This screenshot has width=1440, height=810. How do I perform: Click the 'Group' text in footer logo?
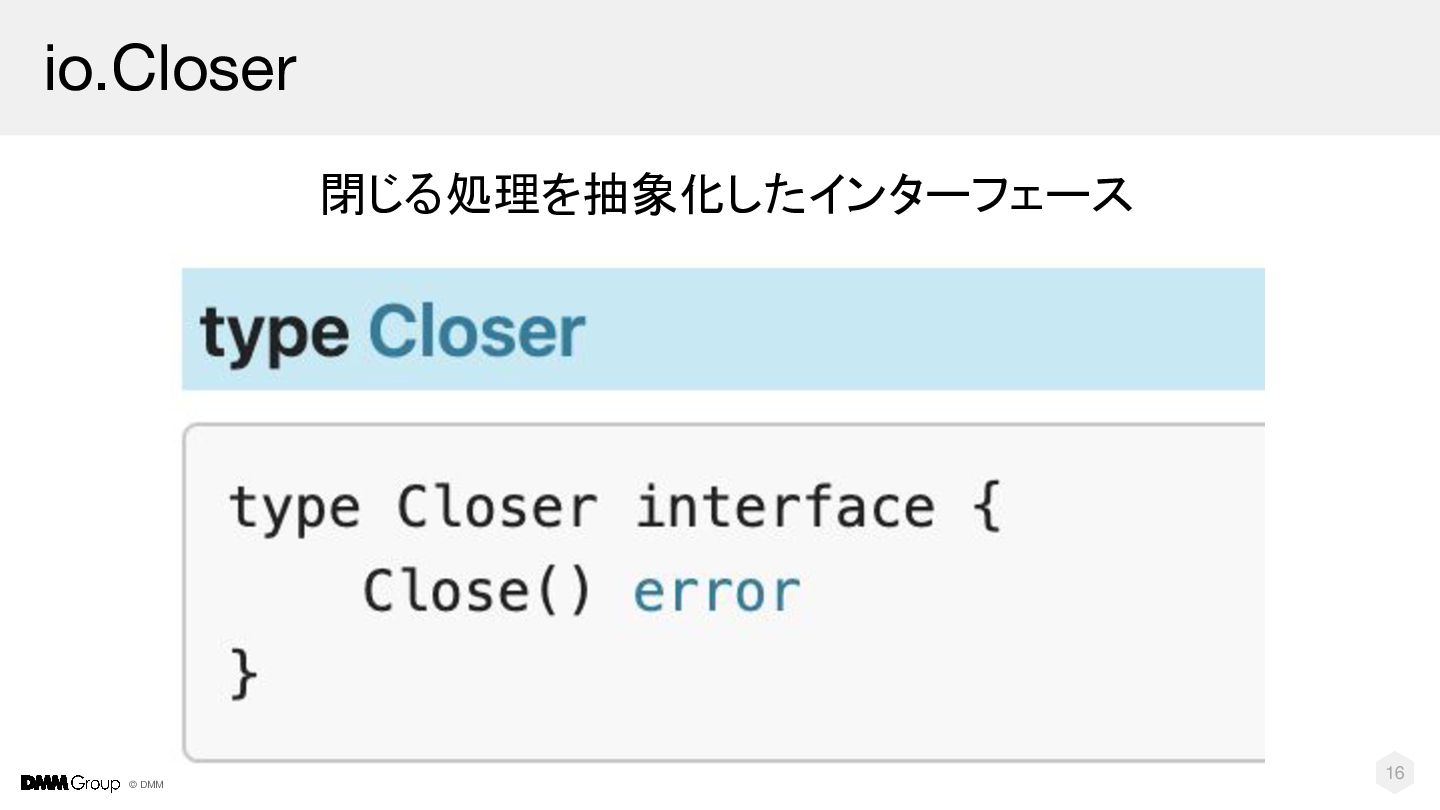[x=95, y=783]
